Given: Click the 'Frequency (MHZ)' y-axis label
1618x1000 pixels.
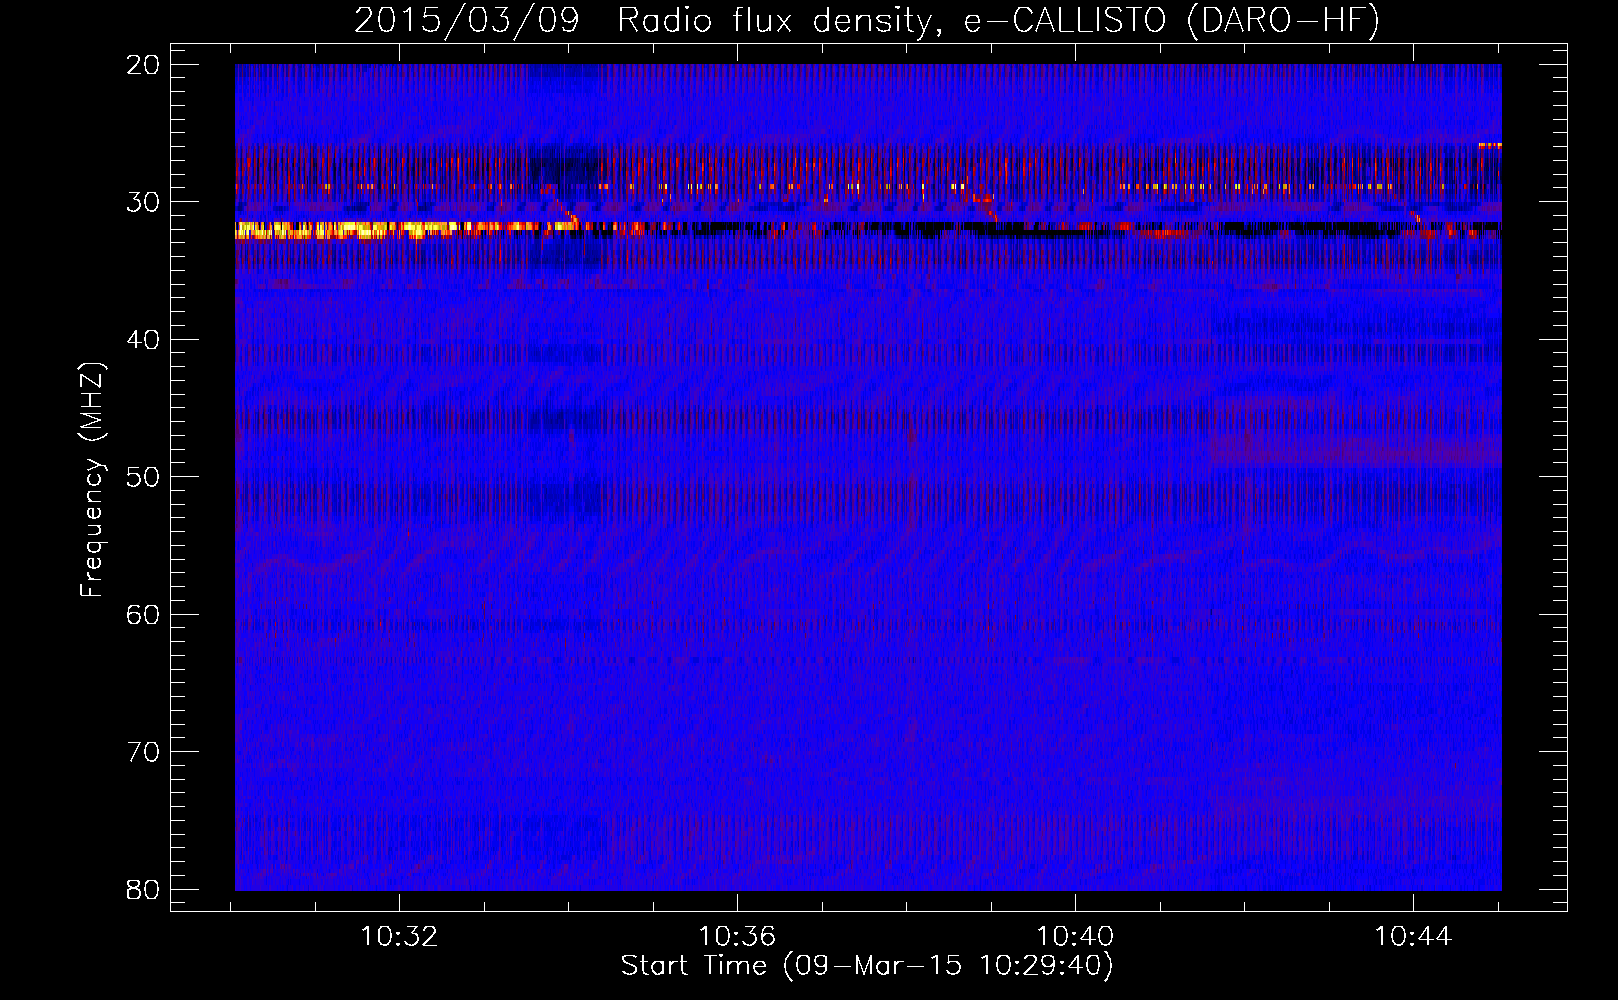Looking at the screenshot, I should pos(91,480).
